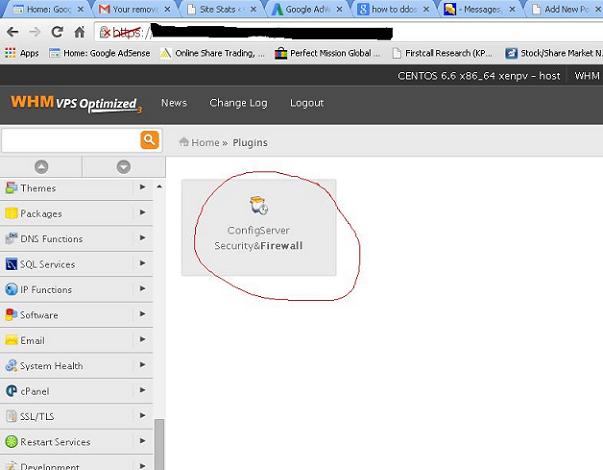
Task: Expand the Restart Services arrow
Action: (142, 441)
